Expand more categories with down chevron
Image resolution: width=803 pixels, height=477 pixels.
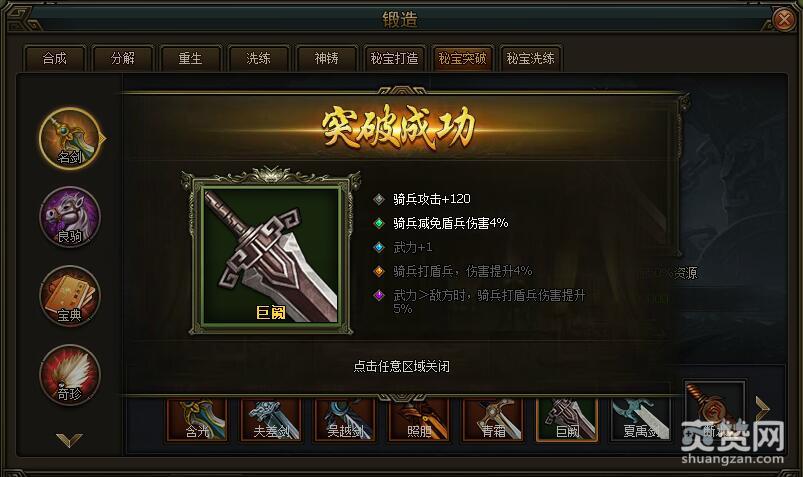(69, 440)
